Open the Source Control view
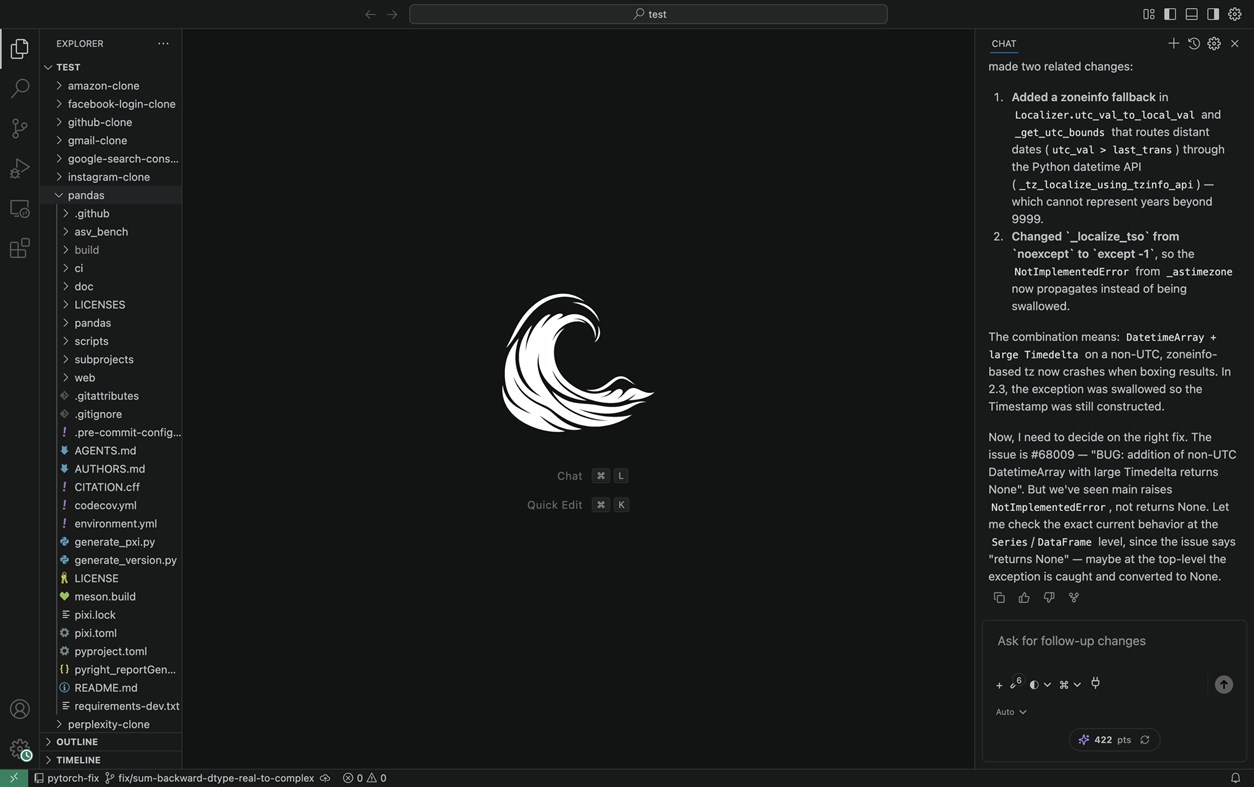The height and width of the screenshot is (787, 1254). click(x=19, y=128)
